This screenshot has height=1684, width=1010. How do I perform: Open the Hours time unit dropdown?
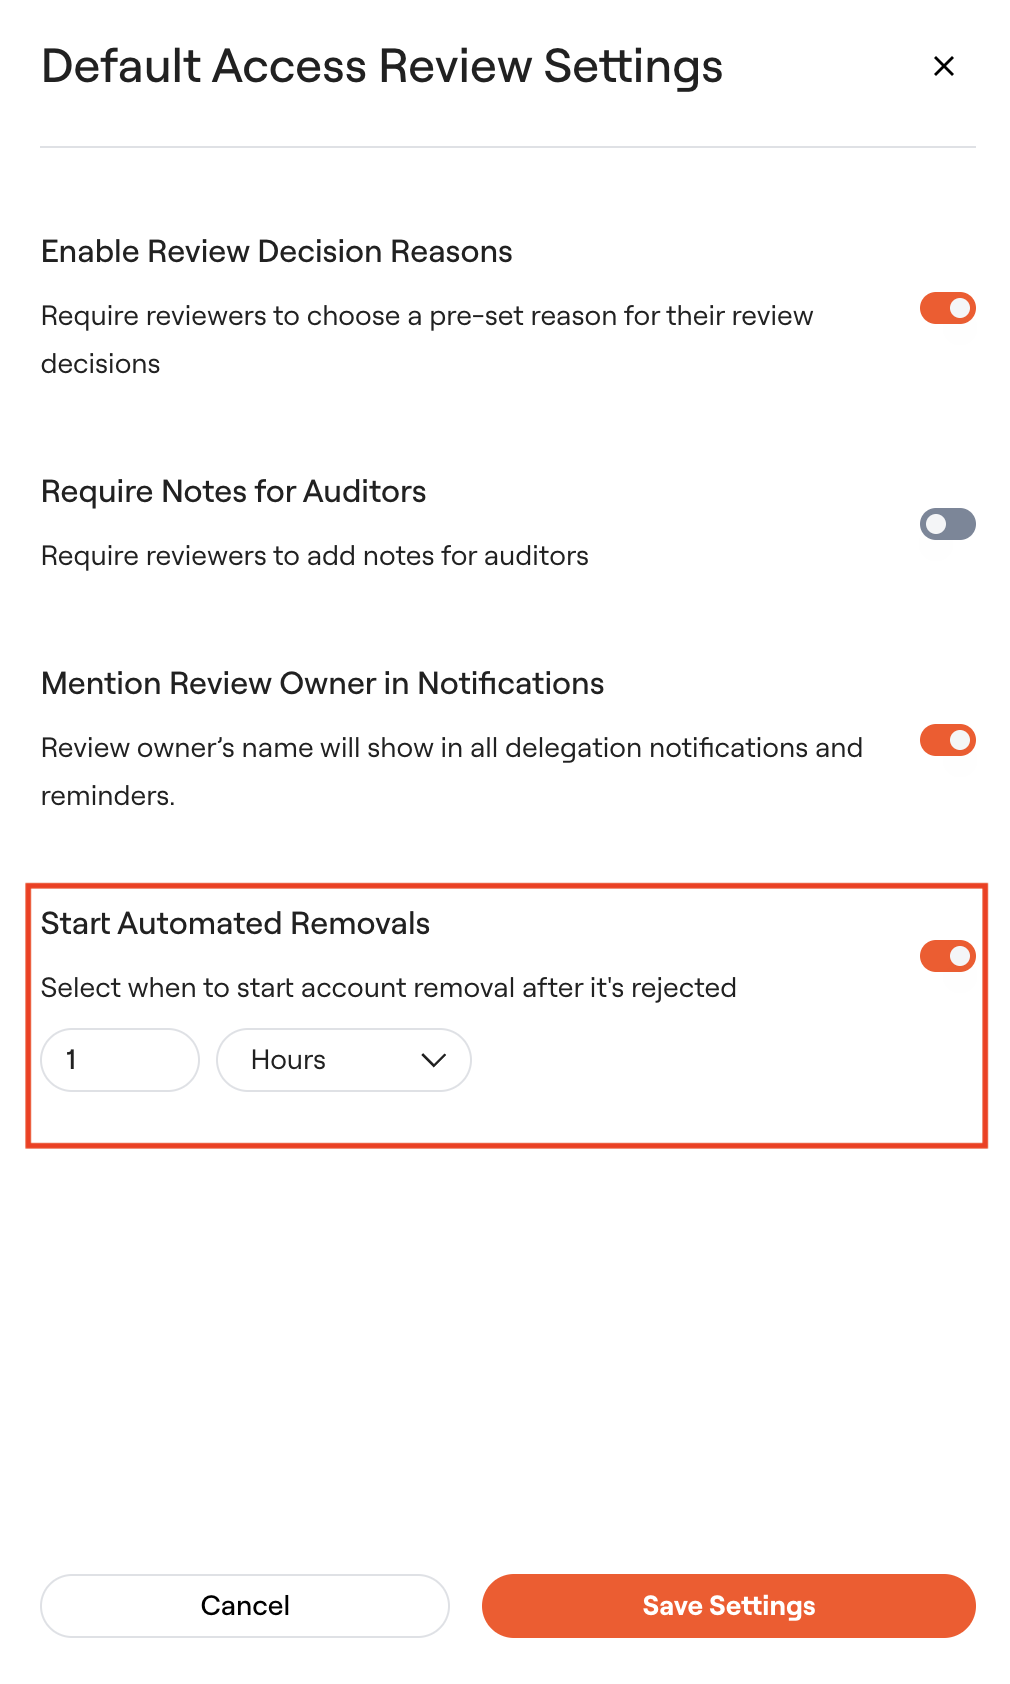pos(344,1060)
